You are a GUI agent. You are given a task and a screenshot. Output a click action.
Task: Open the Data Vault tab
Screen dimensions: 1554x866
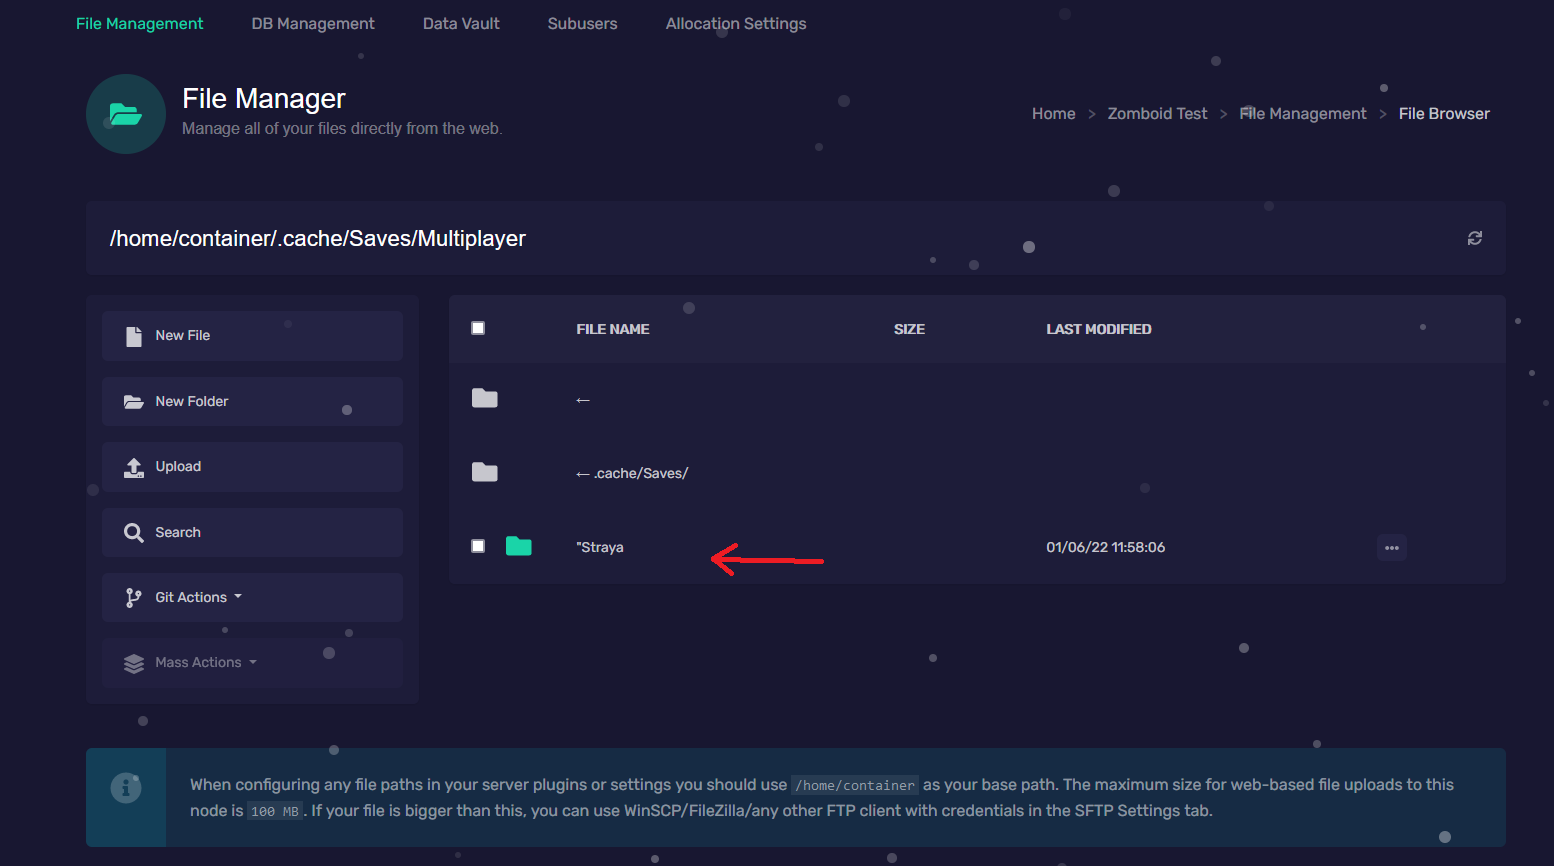pyautogui.click(x=461, y=24)
